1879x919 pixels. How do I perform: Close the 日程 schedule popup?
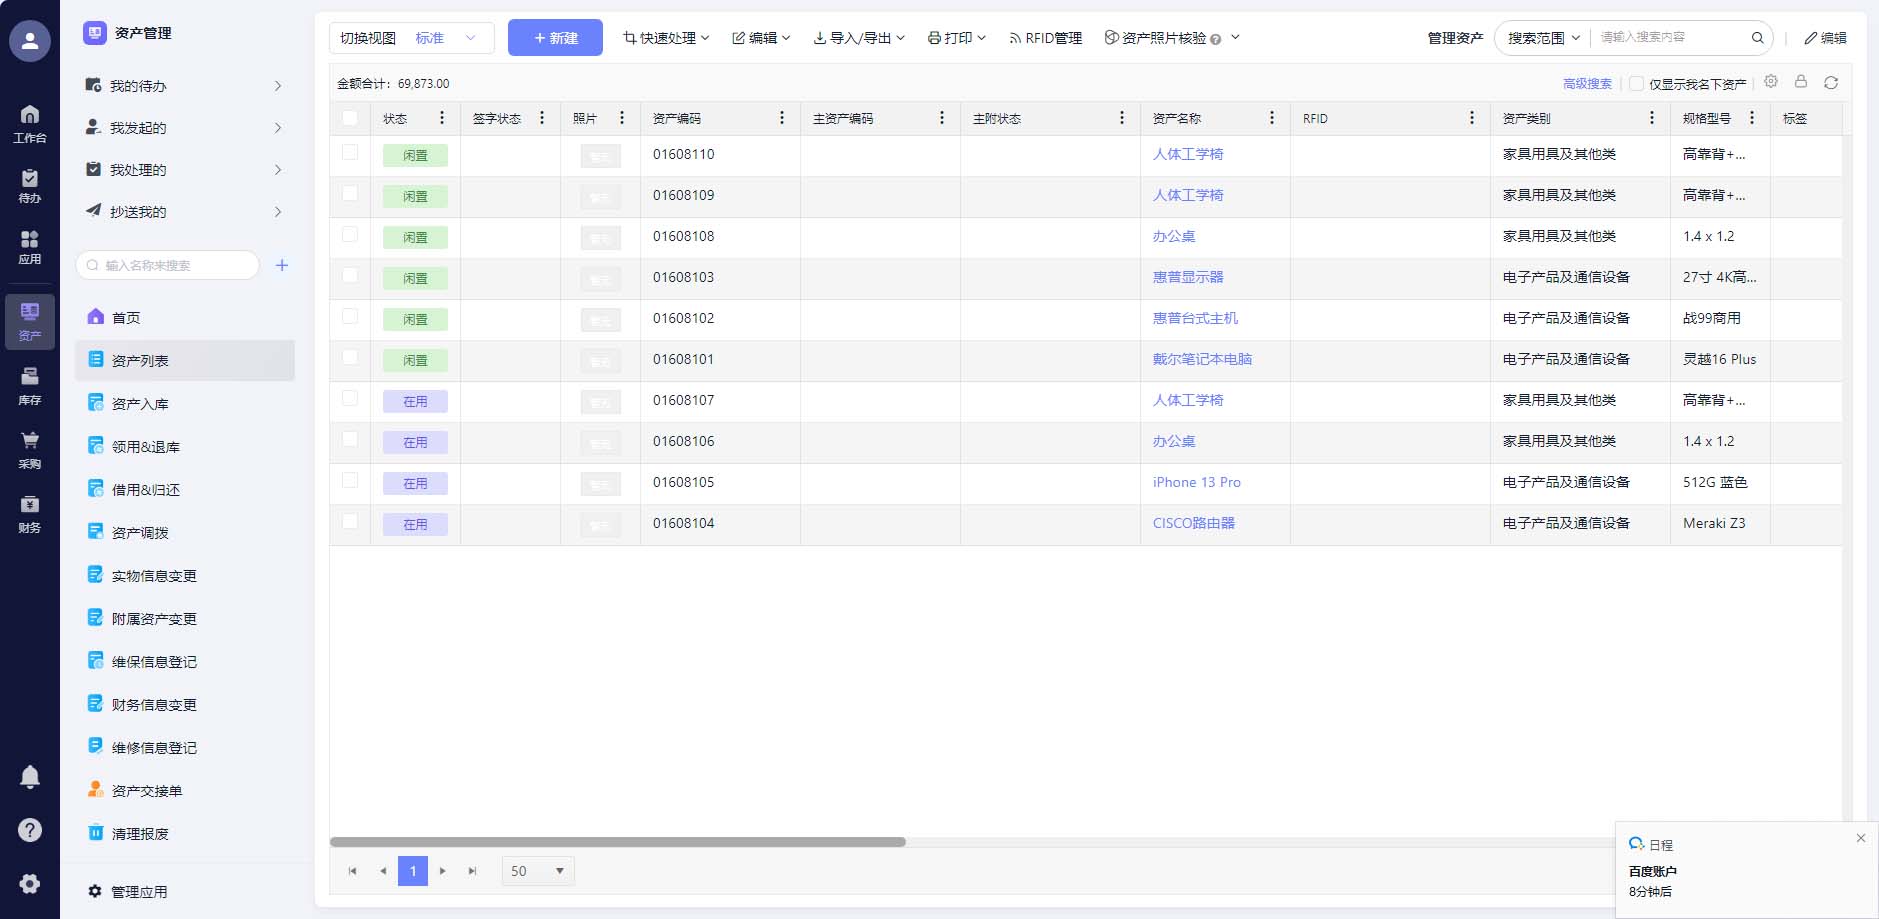click(x=1861, y=838)
